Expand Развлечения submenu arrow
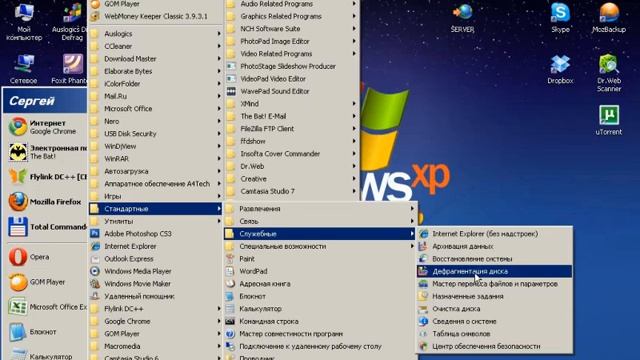The width and height of the screenshot is (640, 360). 412,209
